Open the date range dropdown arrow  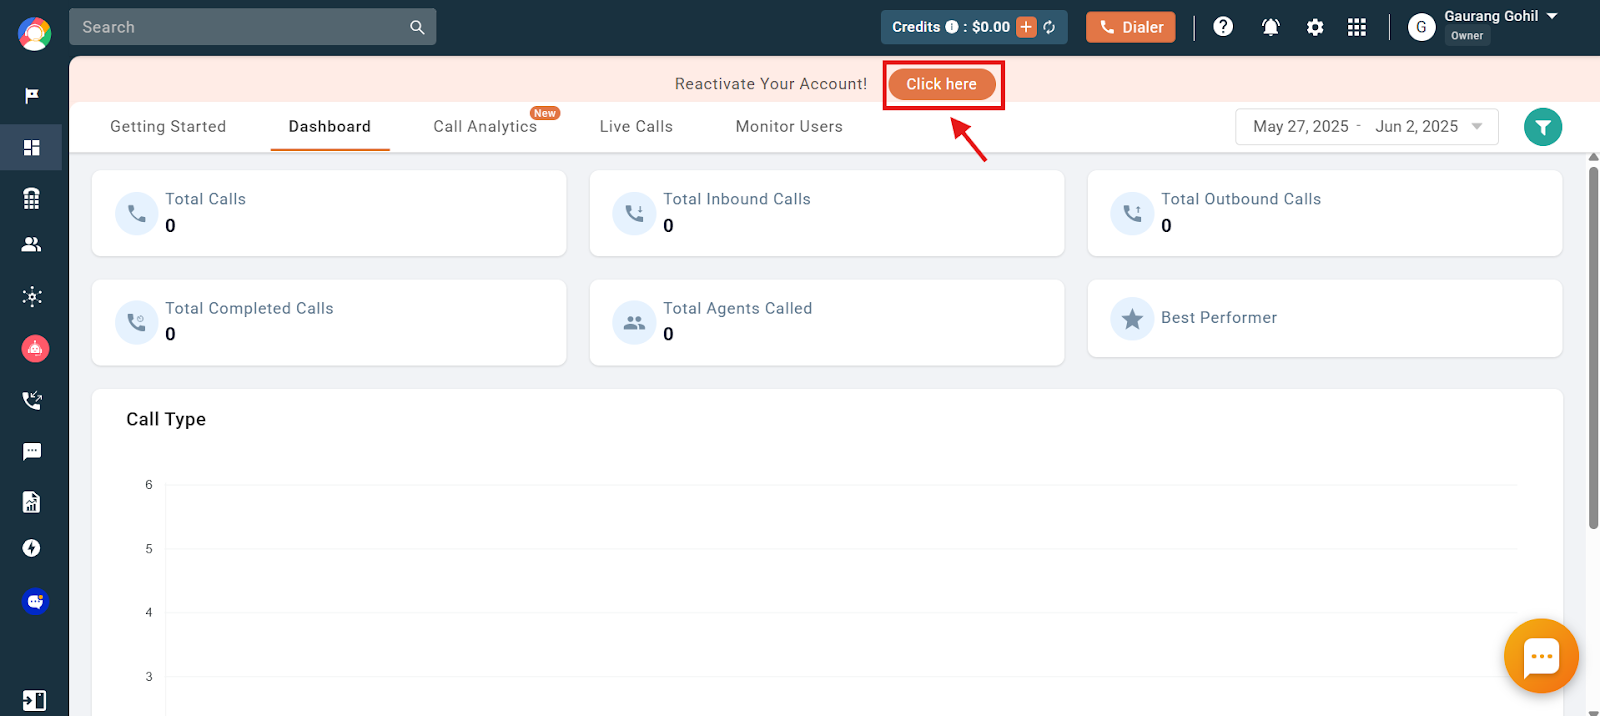tap(1477, 127)
